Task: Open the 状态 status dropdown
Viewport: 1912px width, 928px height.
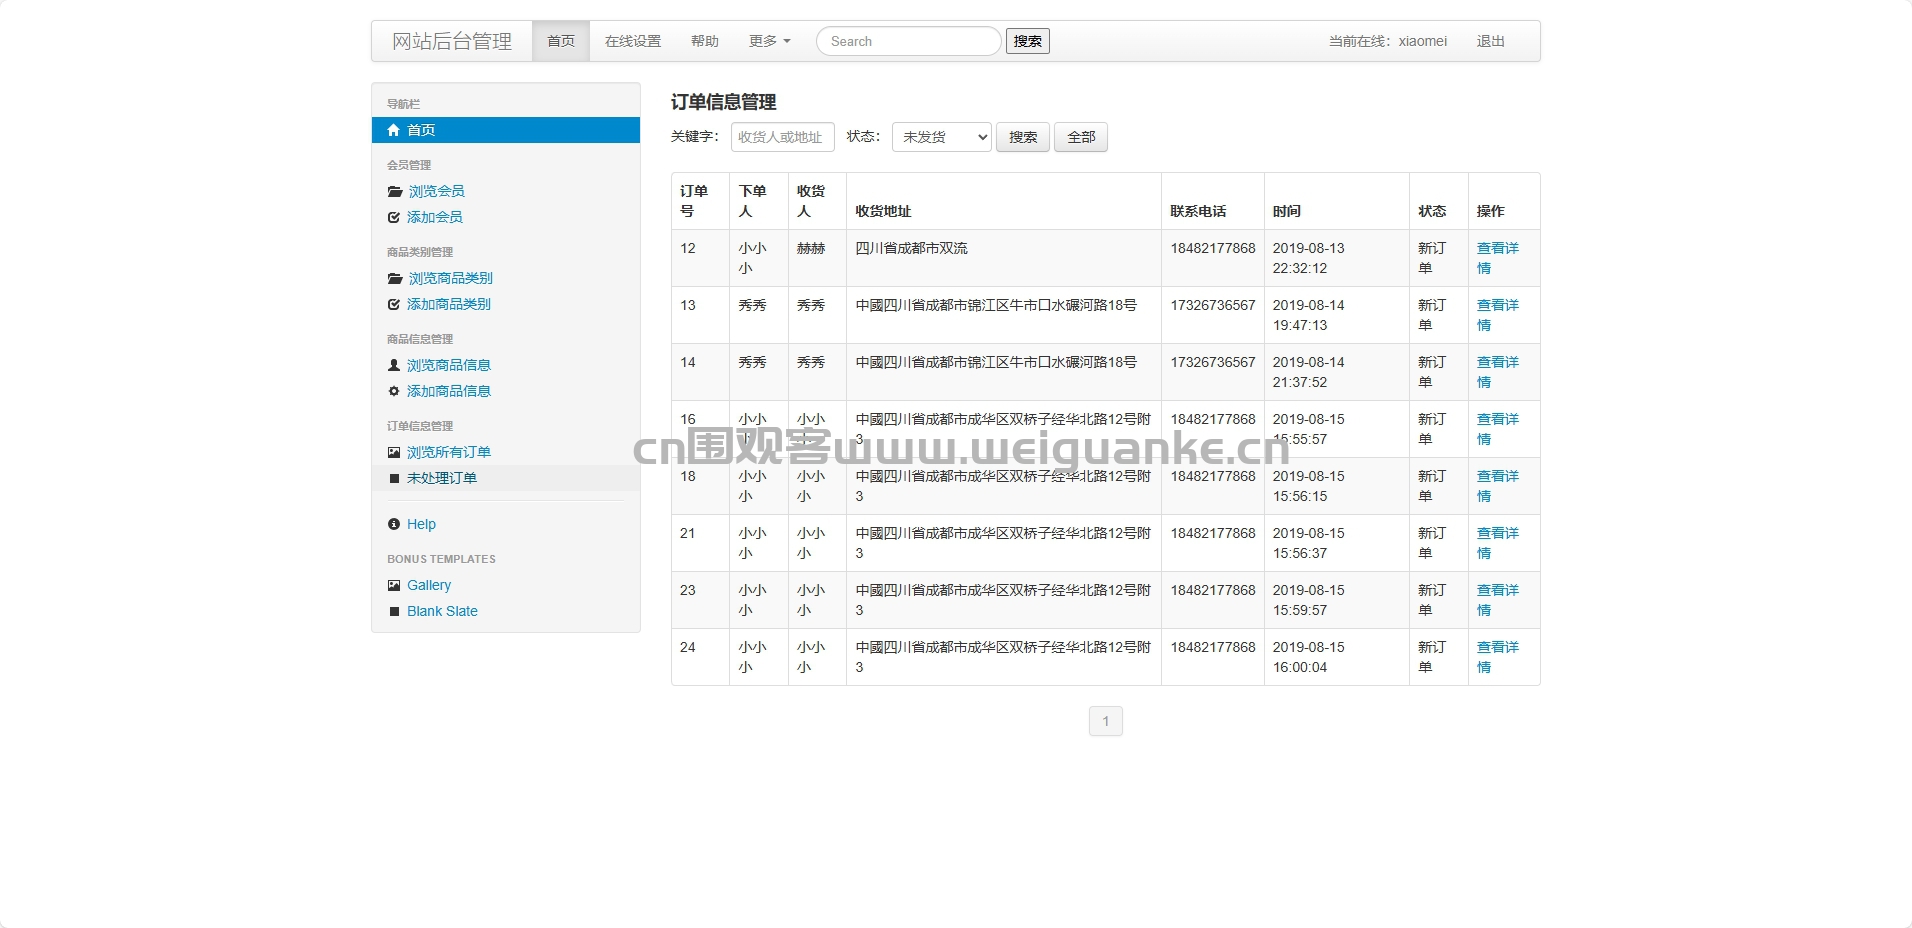Action: [941, 137]
